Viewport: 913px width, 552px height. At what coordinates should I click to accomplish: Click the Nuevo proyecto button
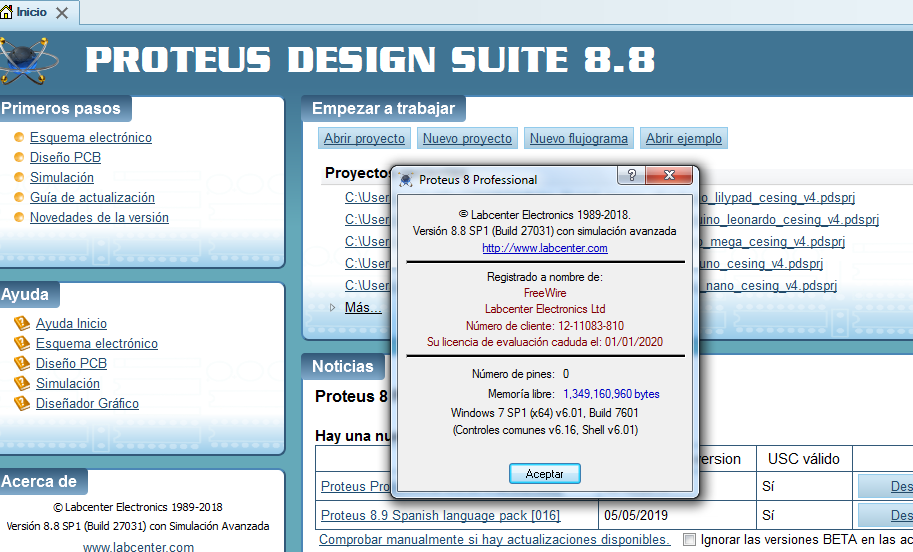click(467, 139)
